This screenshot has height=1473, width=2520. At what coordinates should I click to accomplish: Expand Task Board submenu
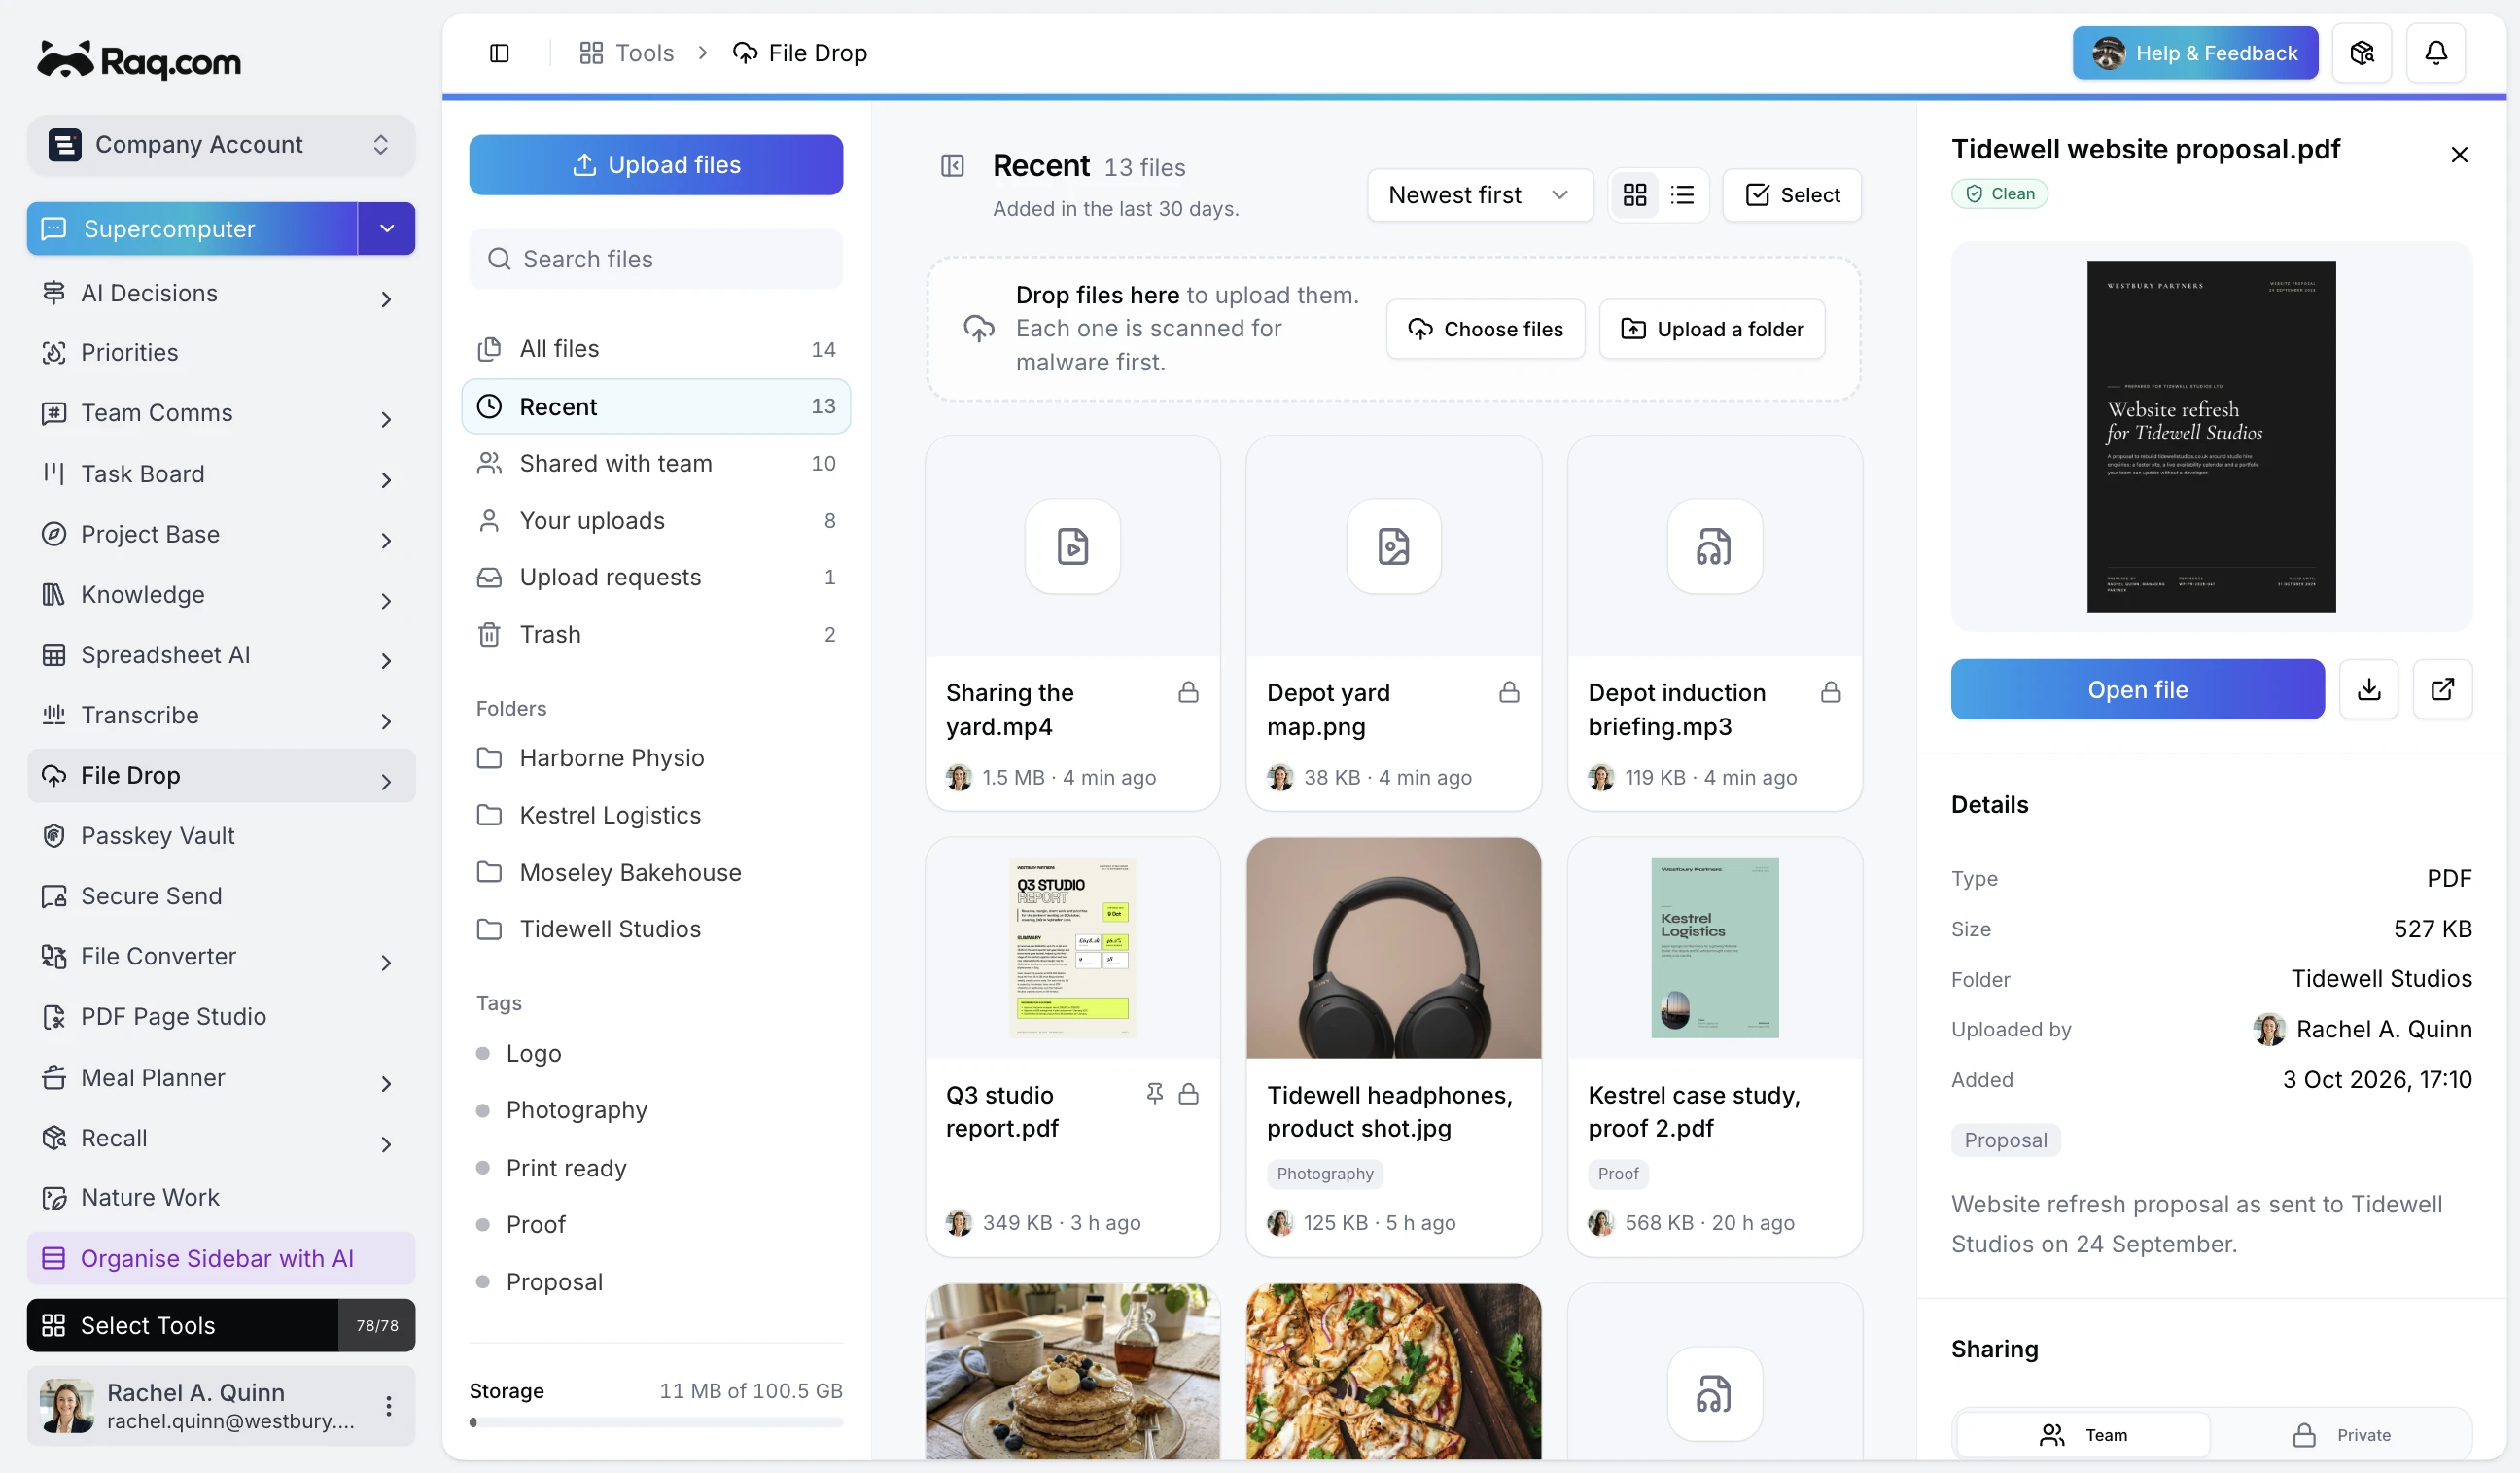[x=386, y=479]
